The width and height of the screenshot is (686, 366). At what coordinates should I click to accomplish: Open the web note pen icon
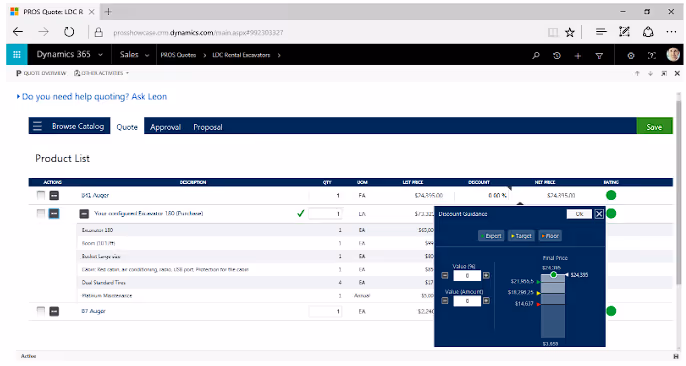[x=624, y=31]
